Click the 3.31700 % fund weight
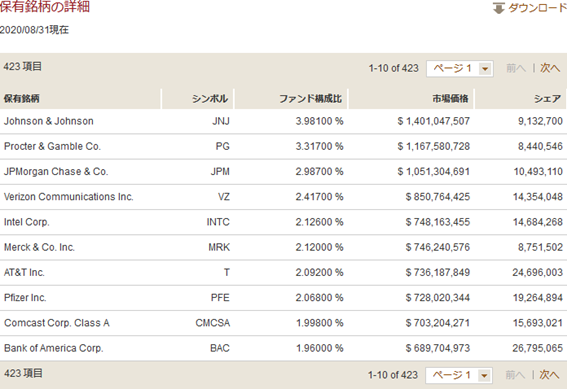The width and height of the screenshot is (567, 389). point(319,146)
